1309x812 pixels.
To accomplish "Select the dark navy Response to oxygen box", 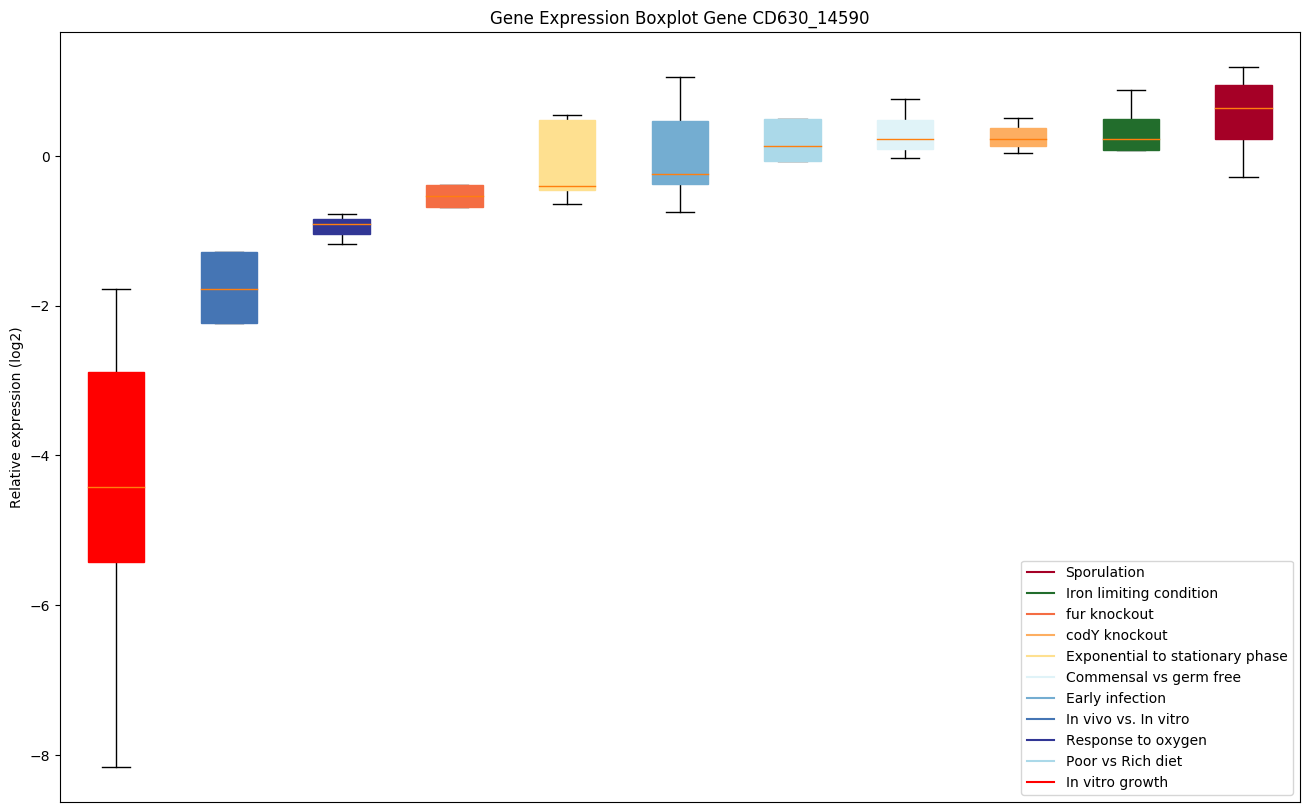I will pos(342,227).
